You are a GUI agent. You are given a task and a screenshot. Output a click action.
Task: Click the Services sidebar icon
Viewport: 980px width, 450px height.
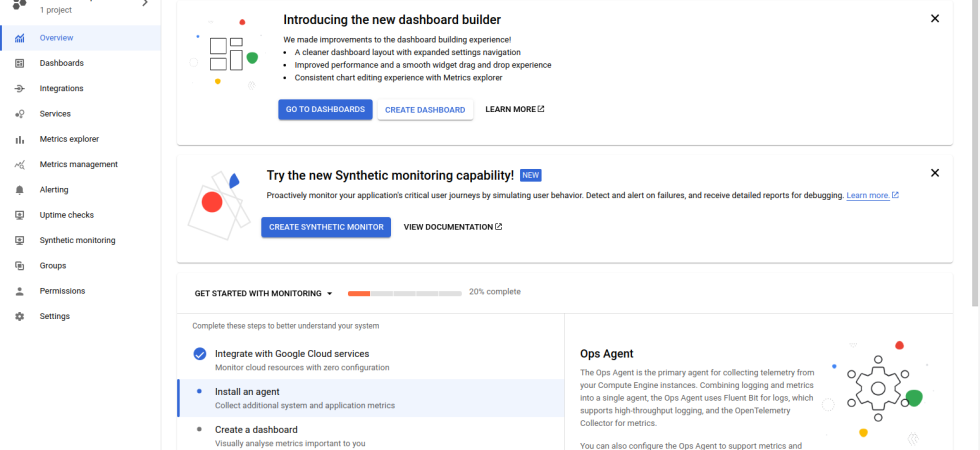pos(20,114)
